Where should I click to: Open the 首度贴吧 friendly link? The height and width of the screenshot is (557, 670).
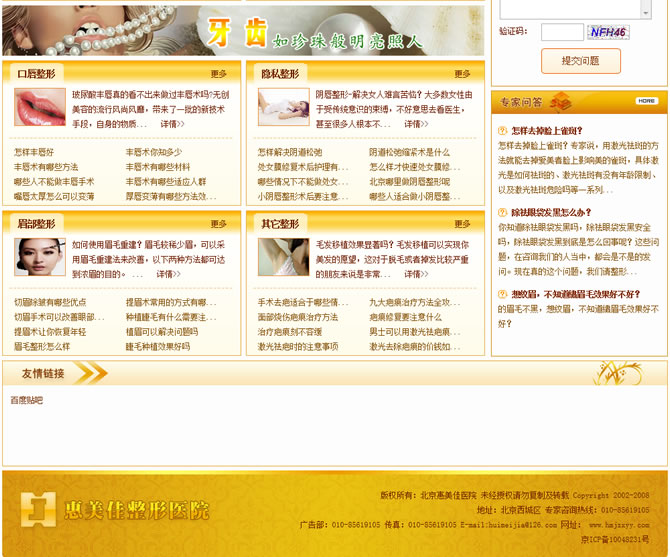27,400
